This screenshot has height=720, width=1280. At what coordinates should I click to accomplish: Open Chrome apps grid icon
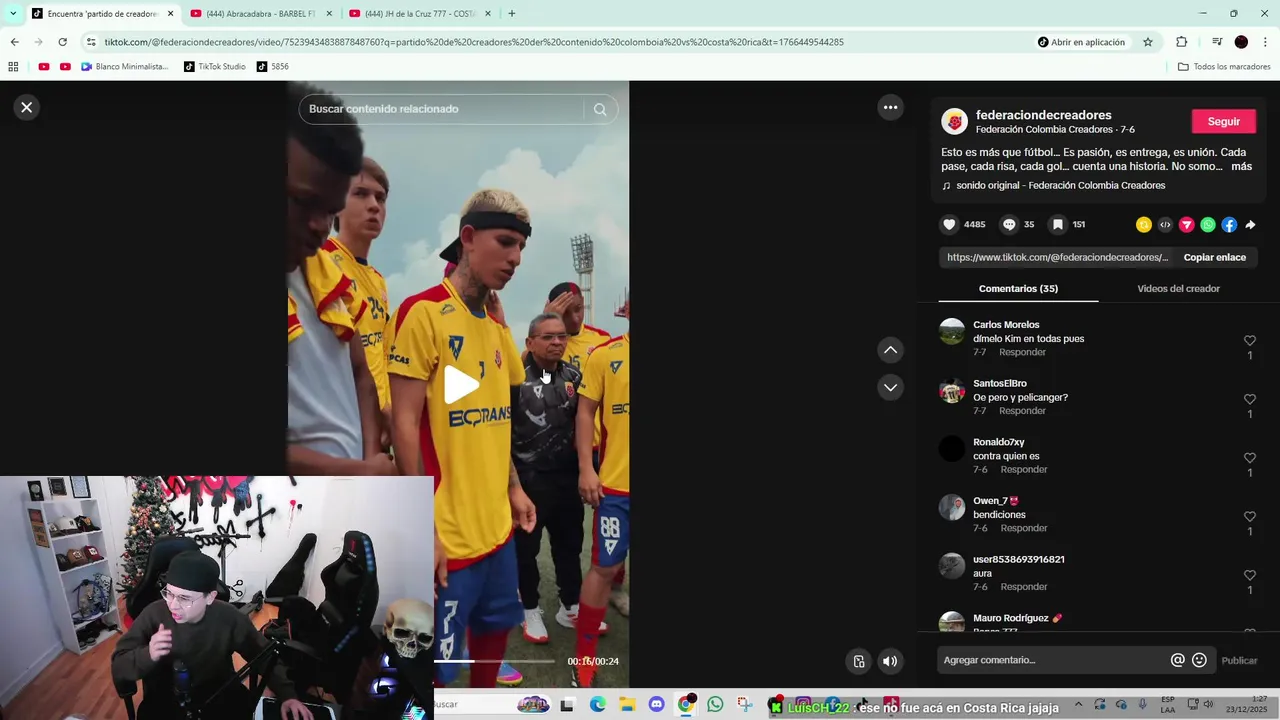(x=13, y=67)
